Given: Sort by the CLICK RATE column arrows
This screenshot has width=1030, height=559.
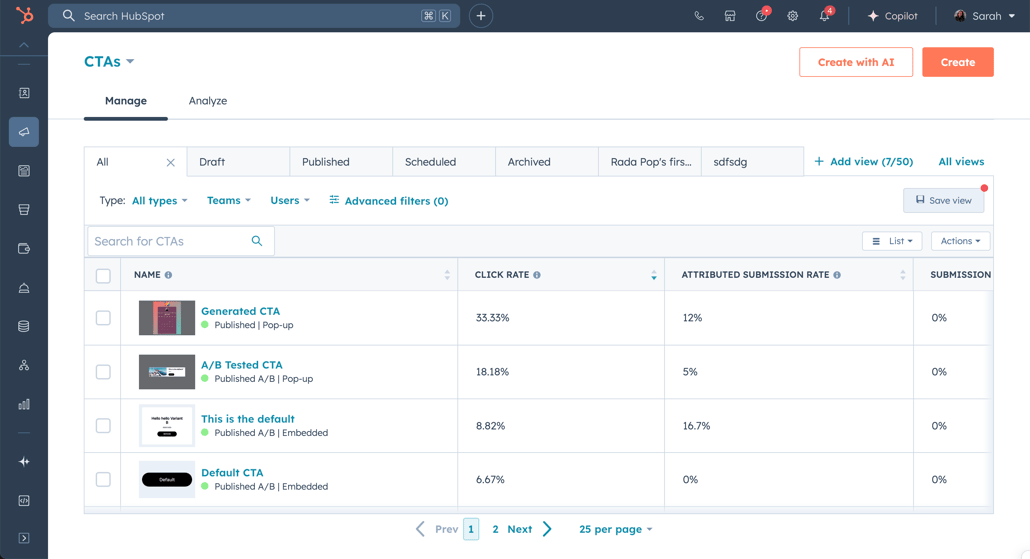Looking at the screenshot, I should pyautogui.click(x=654, y=275).
